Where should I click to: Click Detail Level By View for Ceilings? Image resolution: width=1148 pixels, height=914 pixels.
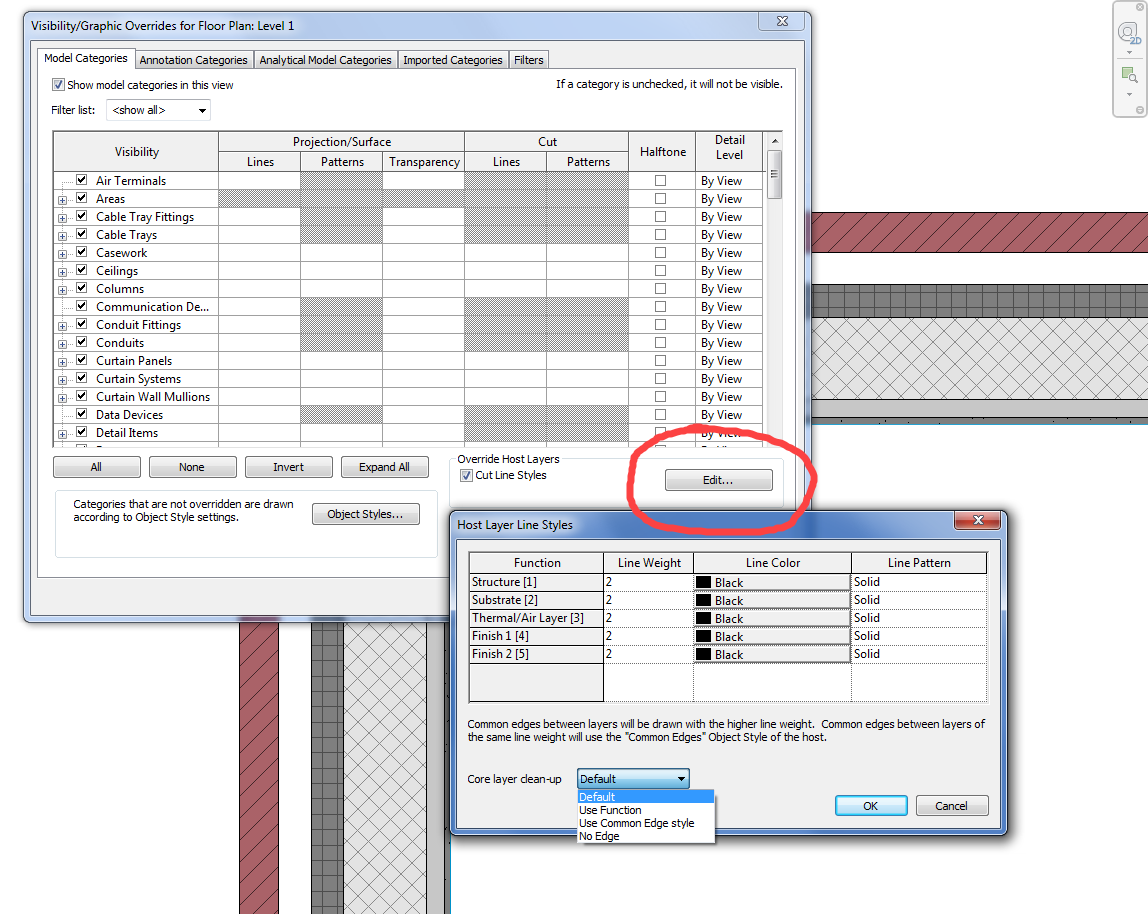coord(728,271)
